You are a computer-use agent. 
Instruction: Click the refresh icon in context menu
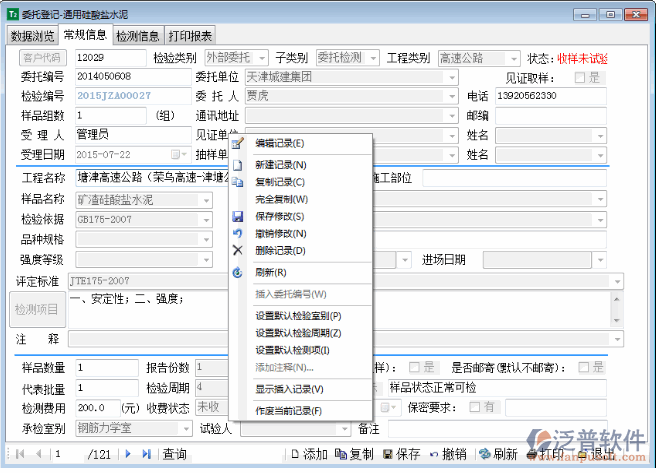[237, 272]
